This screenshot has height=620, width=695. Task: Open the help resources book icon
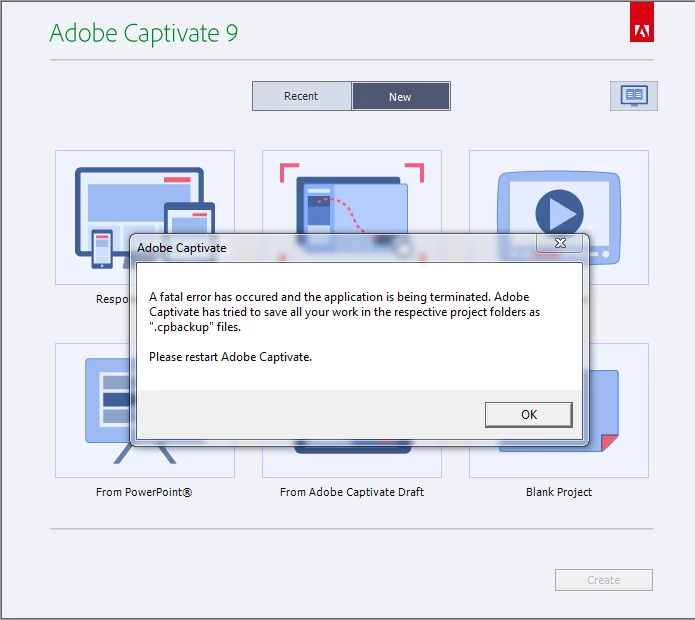[634, 96]
